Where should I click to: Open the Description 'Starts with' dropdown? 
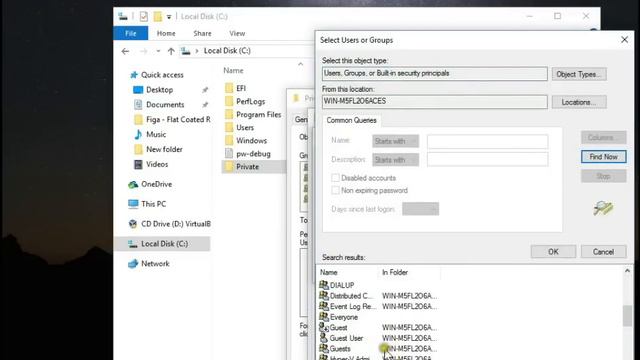396,160
